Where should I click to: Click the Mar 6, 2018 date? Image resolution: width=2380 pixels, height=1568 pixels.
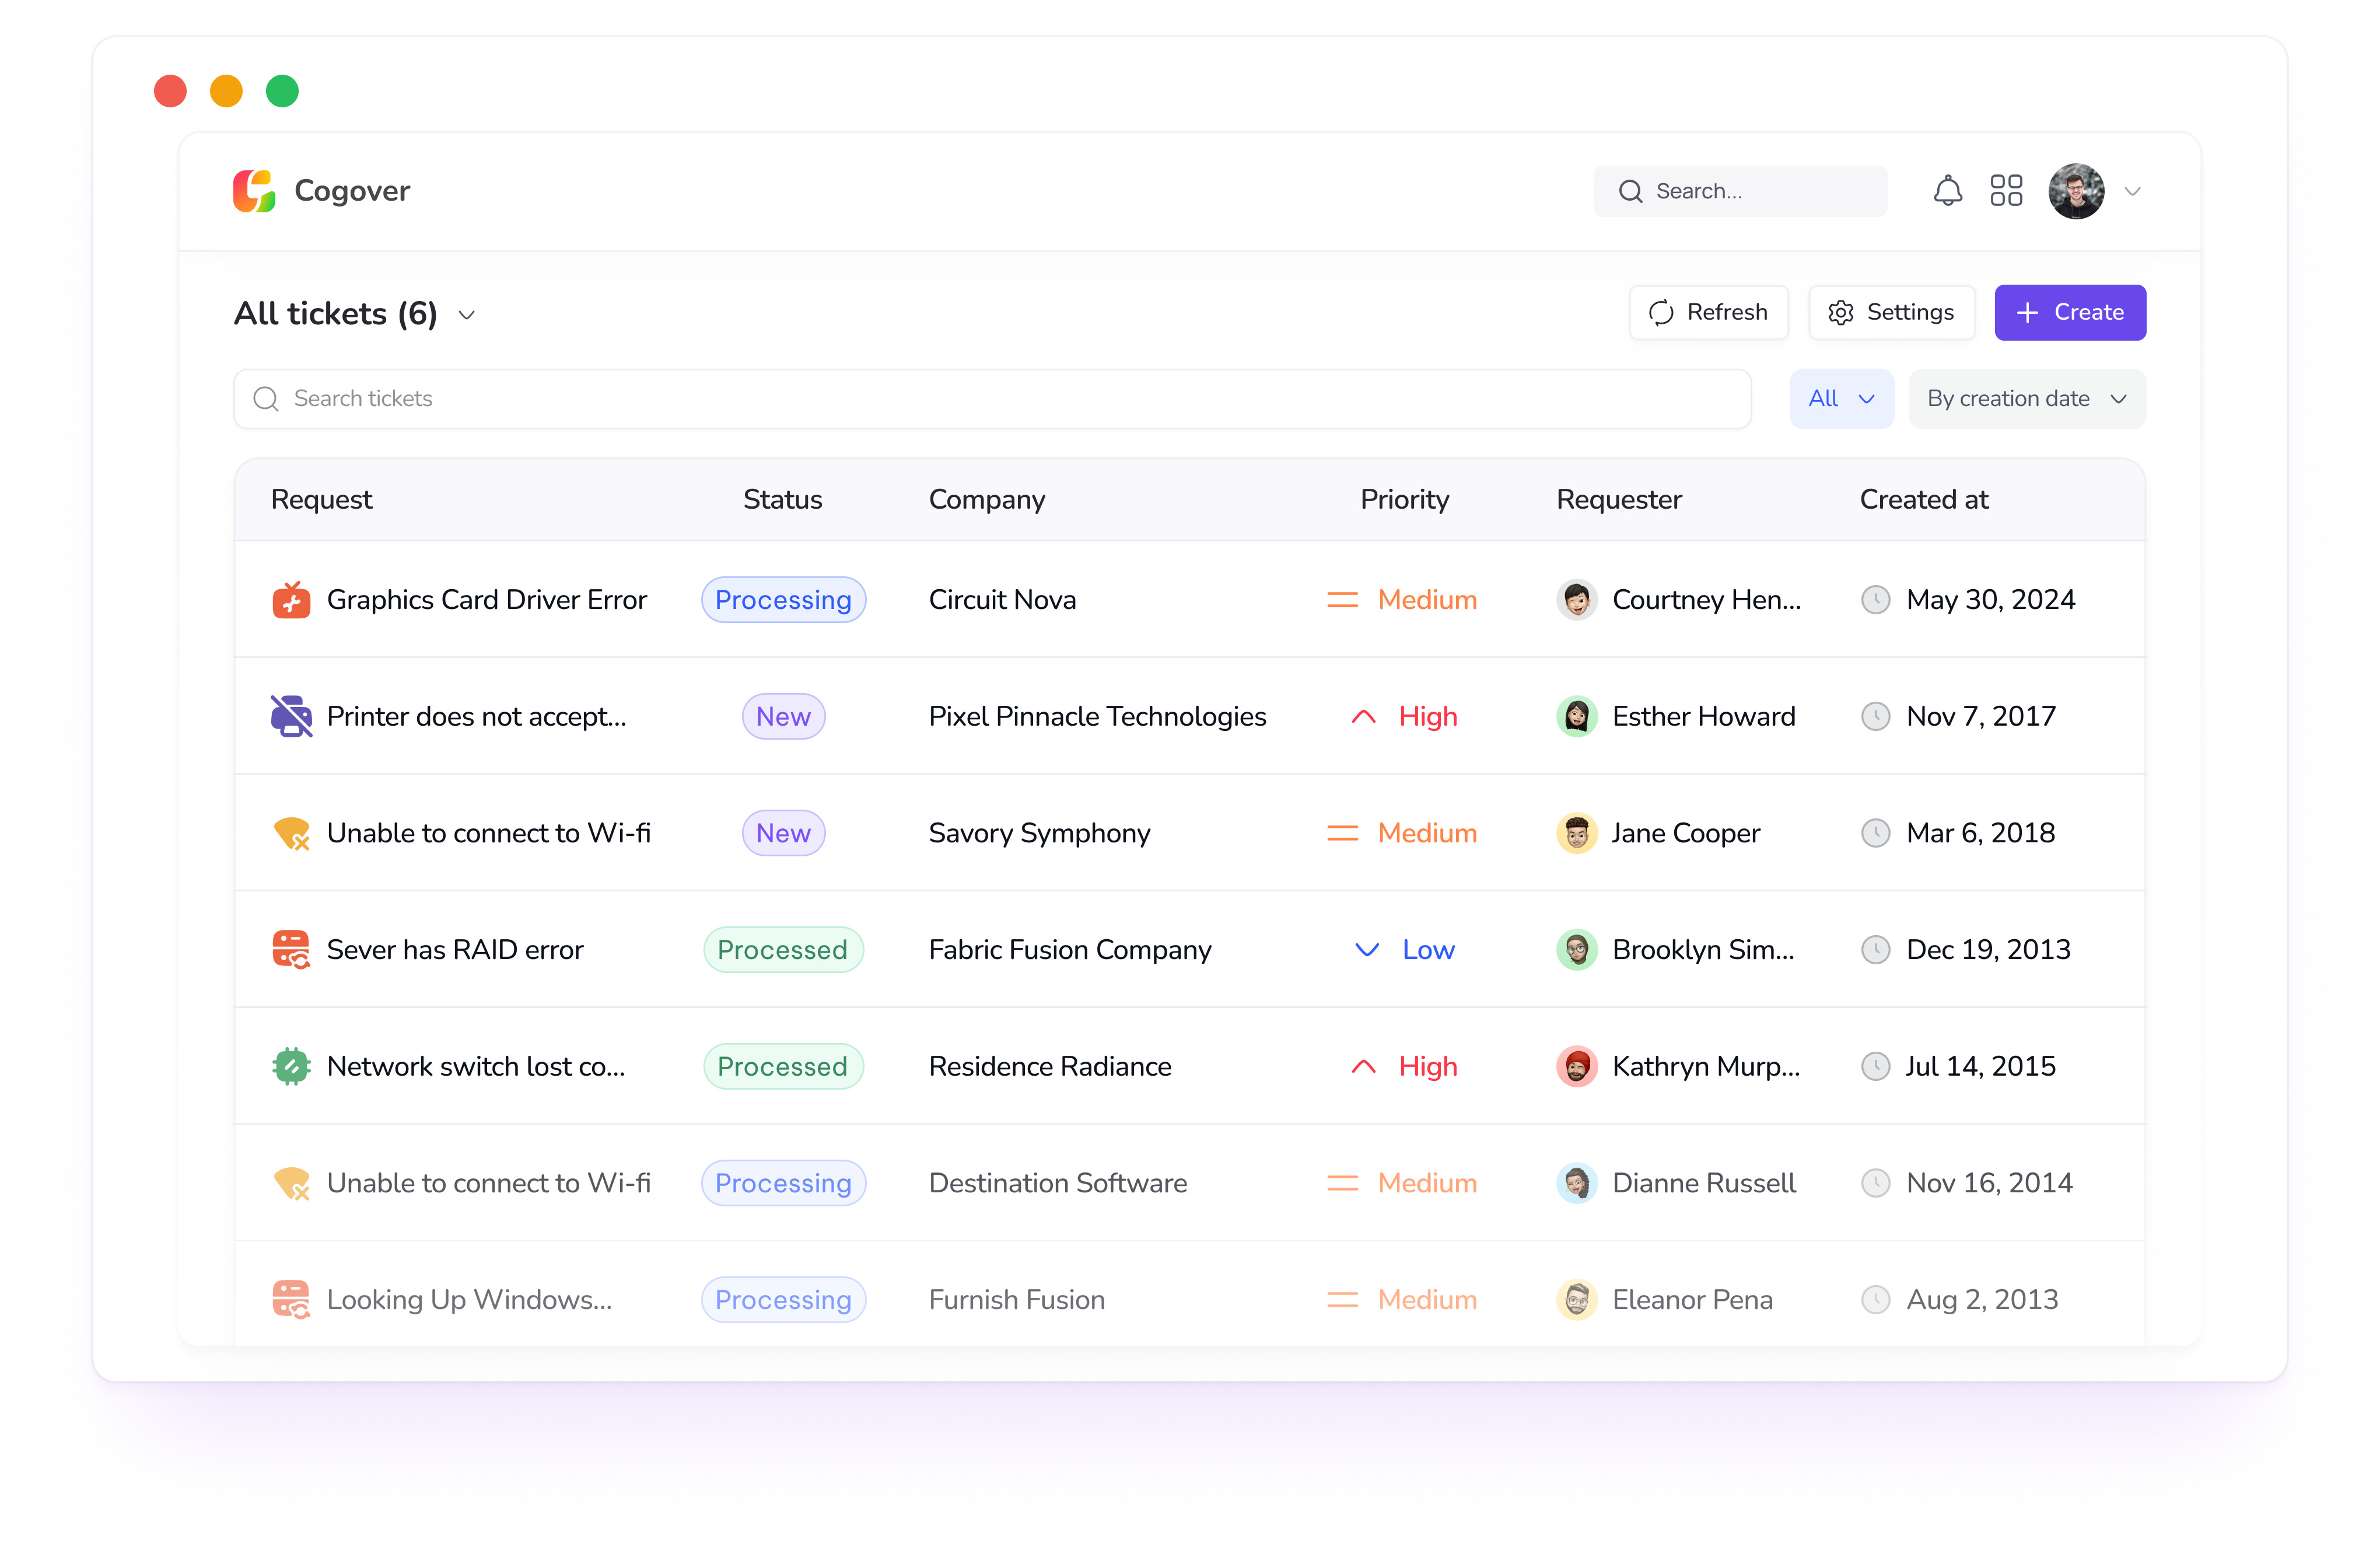pyautogui.click(x=1980, y=833)
